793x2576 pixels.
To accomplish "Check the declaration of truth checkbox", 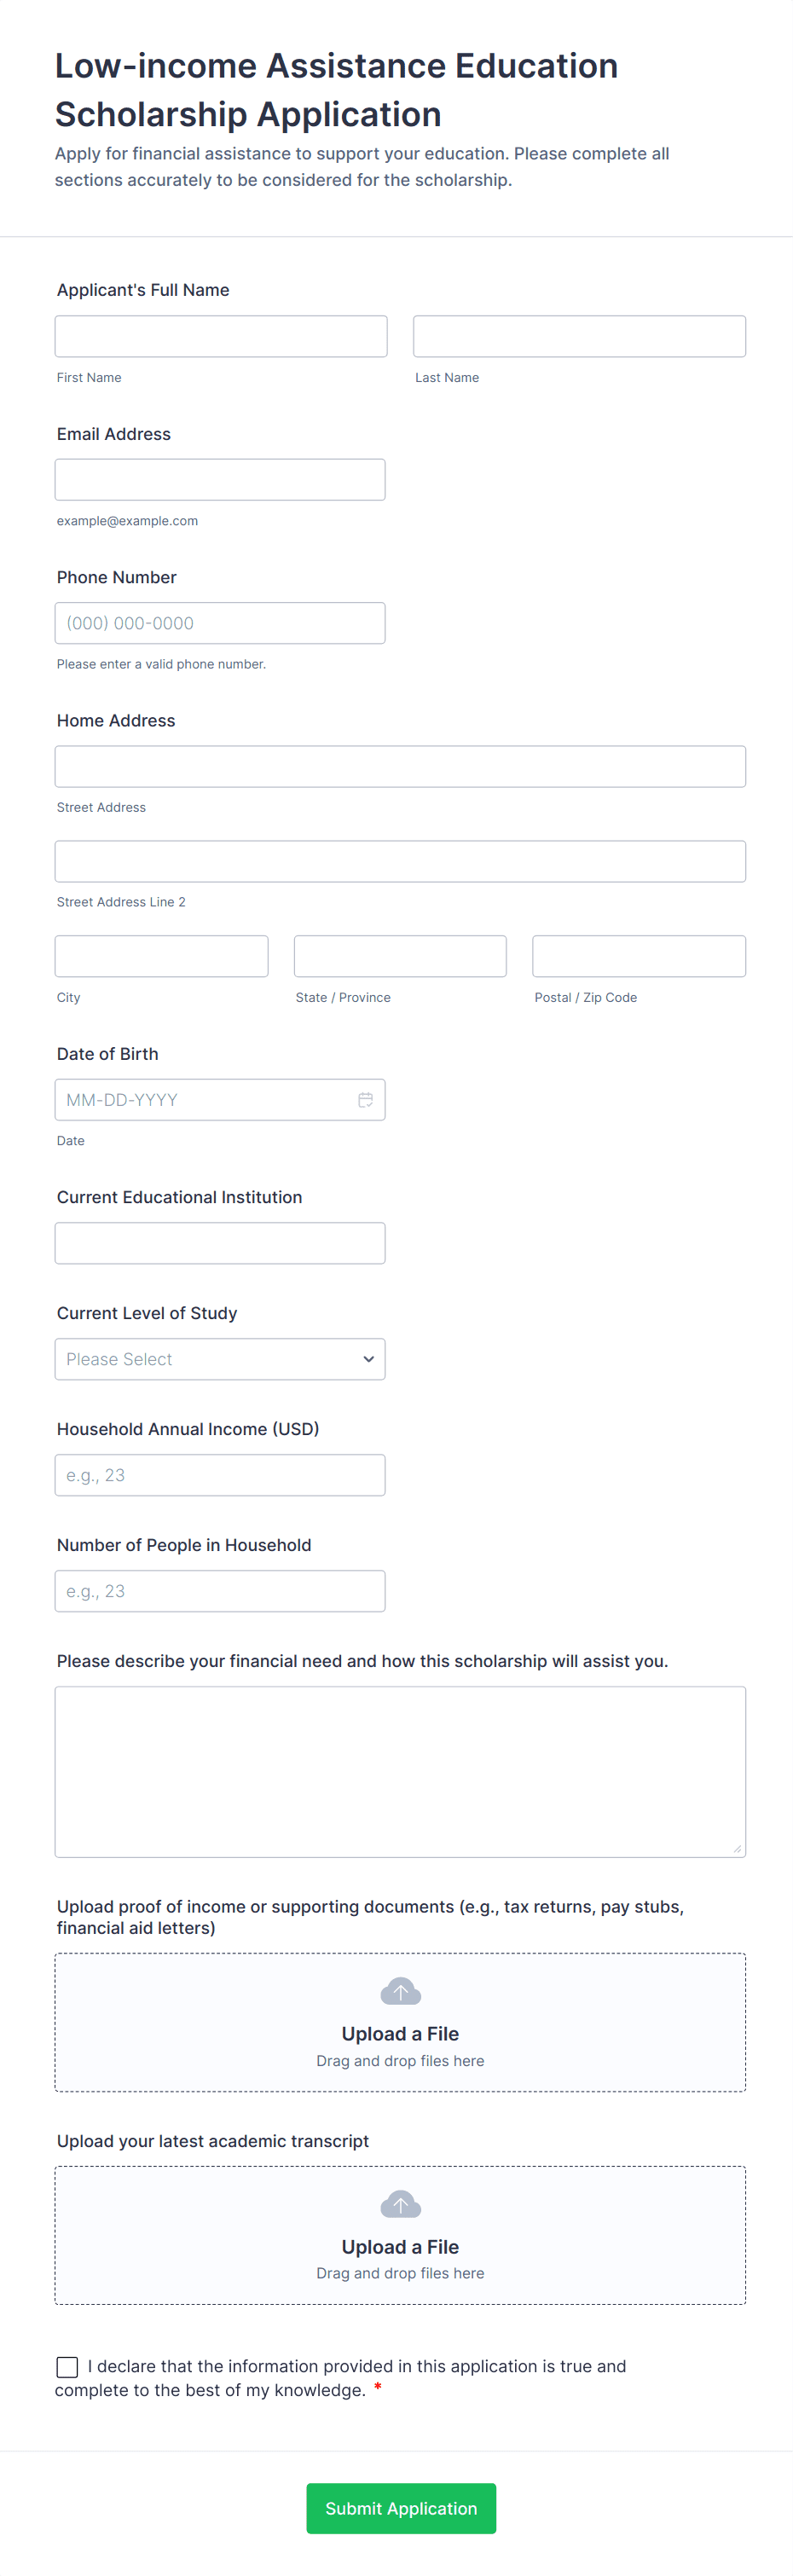I will 67,2366.
